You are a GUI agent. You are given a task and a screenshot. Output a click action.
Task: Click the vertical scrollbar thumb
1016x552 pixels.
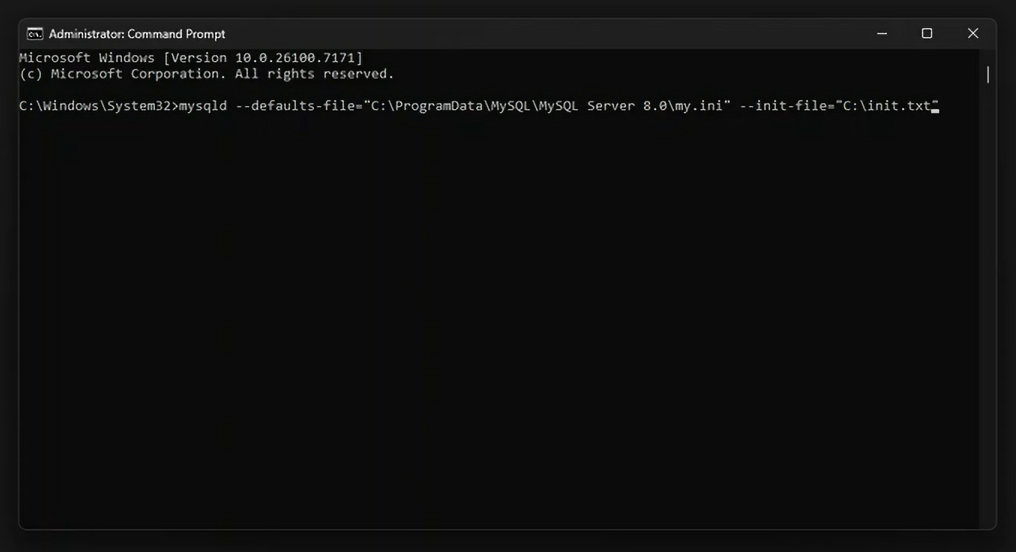click(988, 74)
